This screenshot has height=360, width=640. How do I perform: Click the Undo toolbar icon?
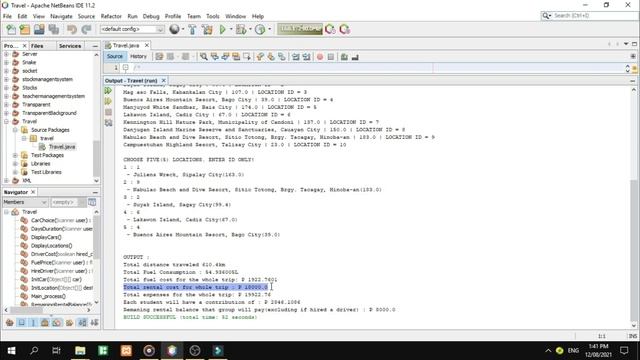click(x=72, y=29)
